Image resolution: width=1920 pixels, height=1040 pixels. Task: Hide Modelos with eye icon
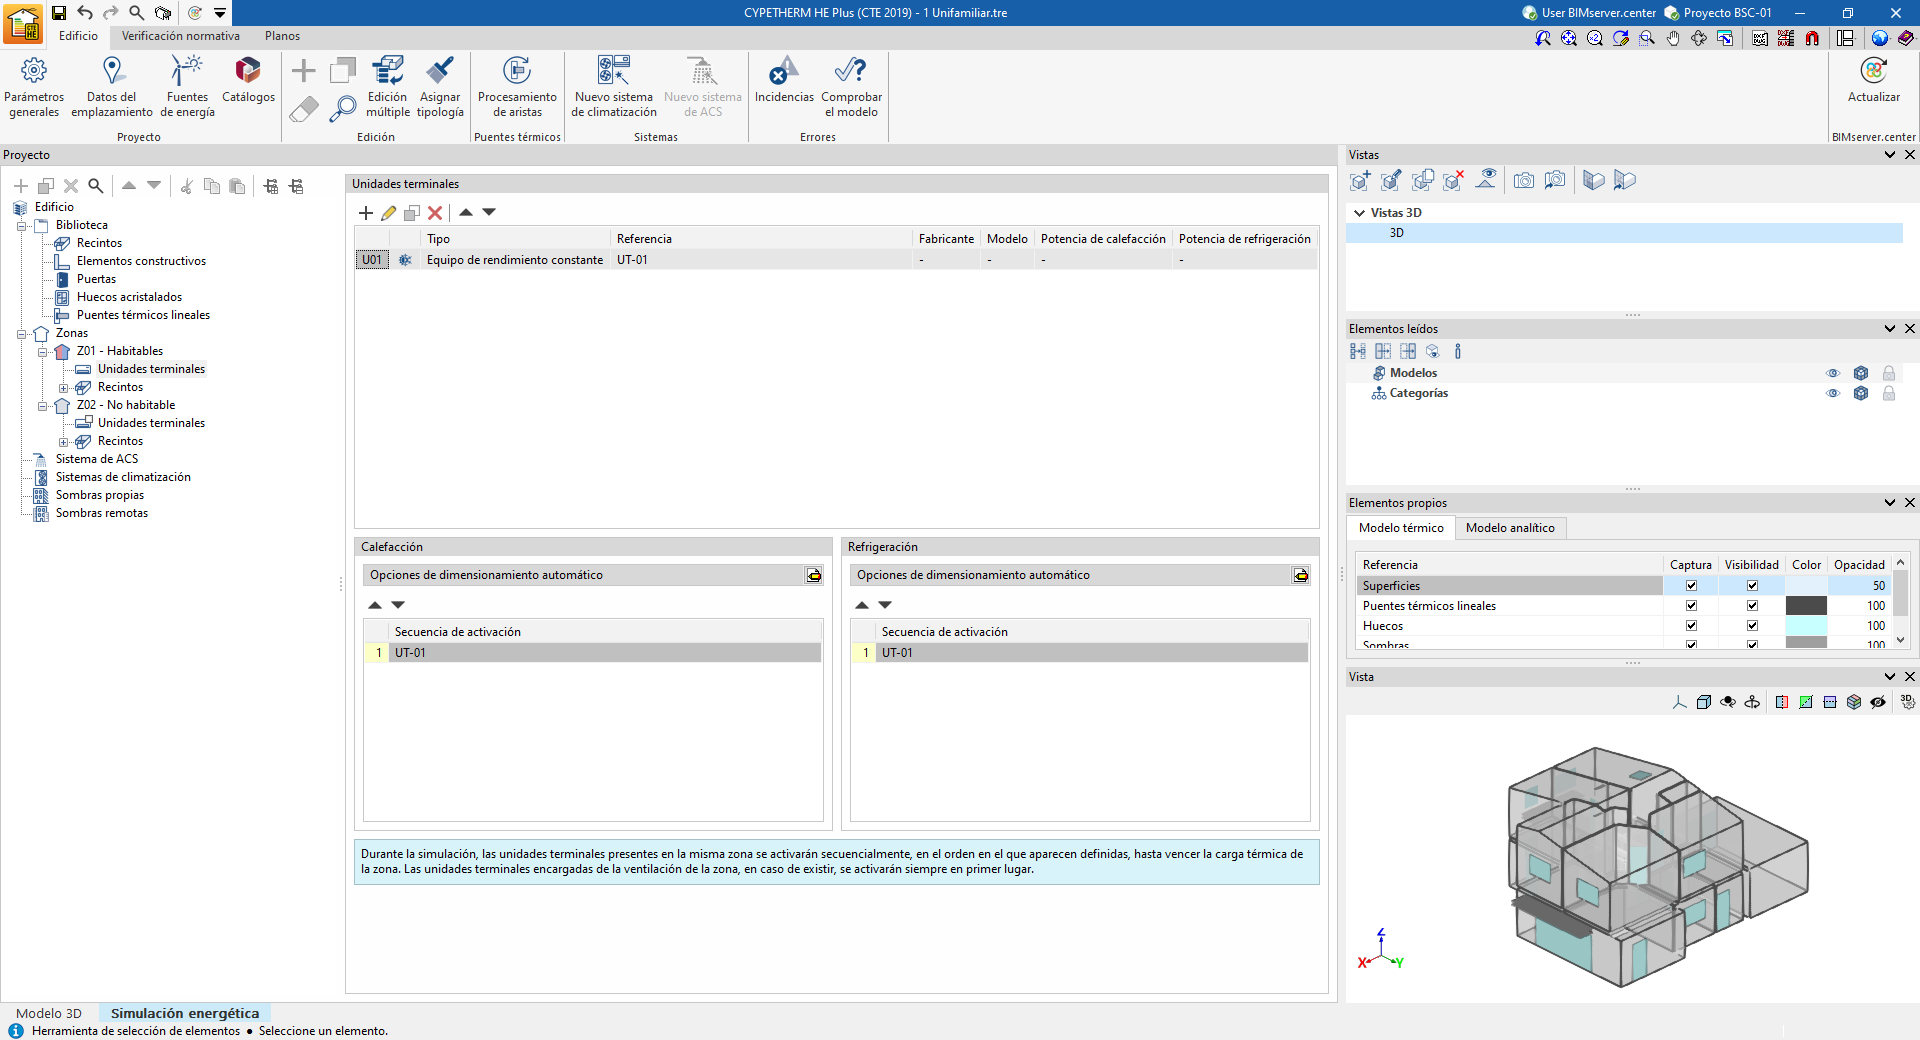click(x=1832, y=373)
